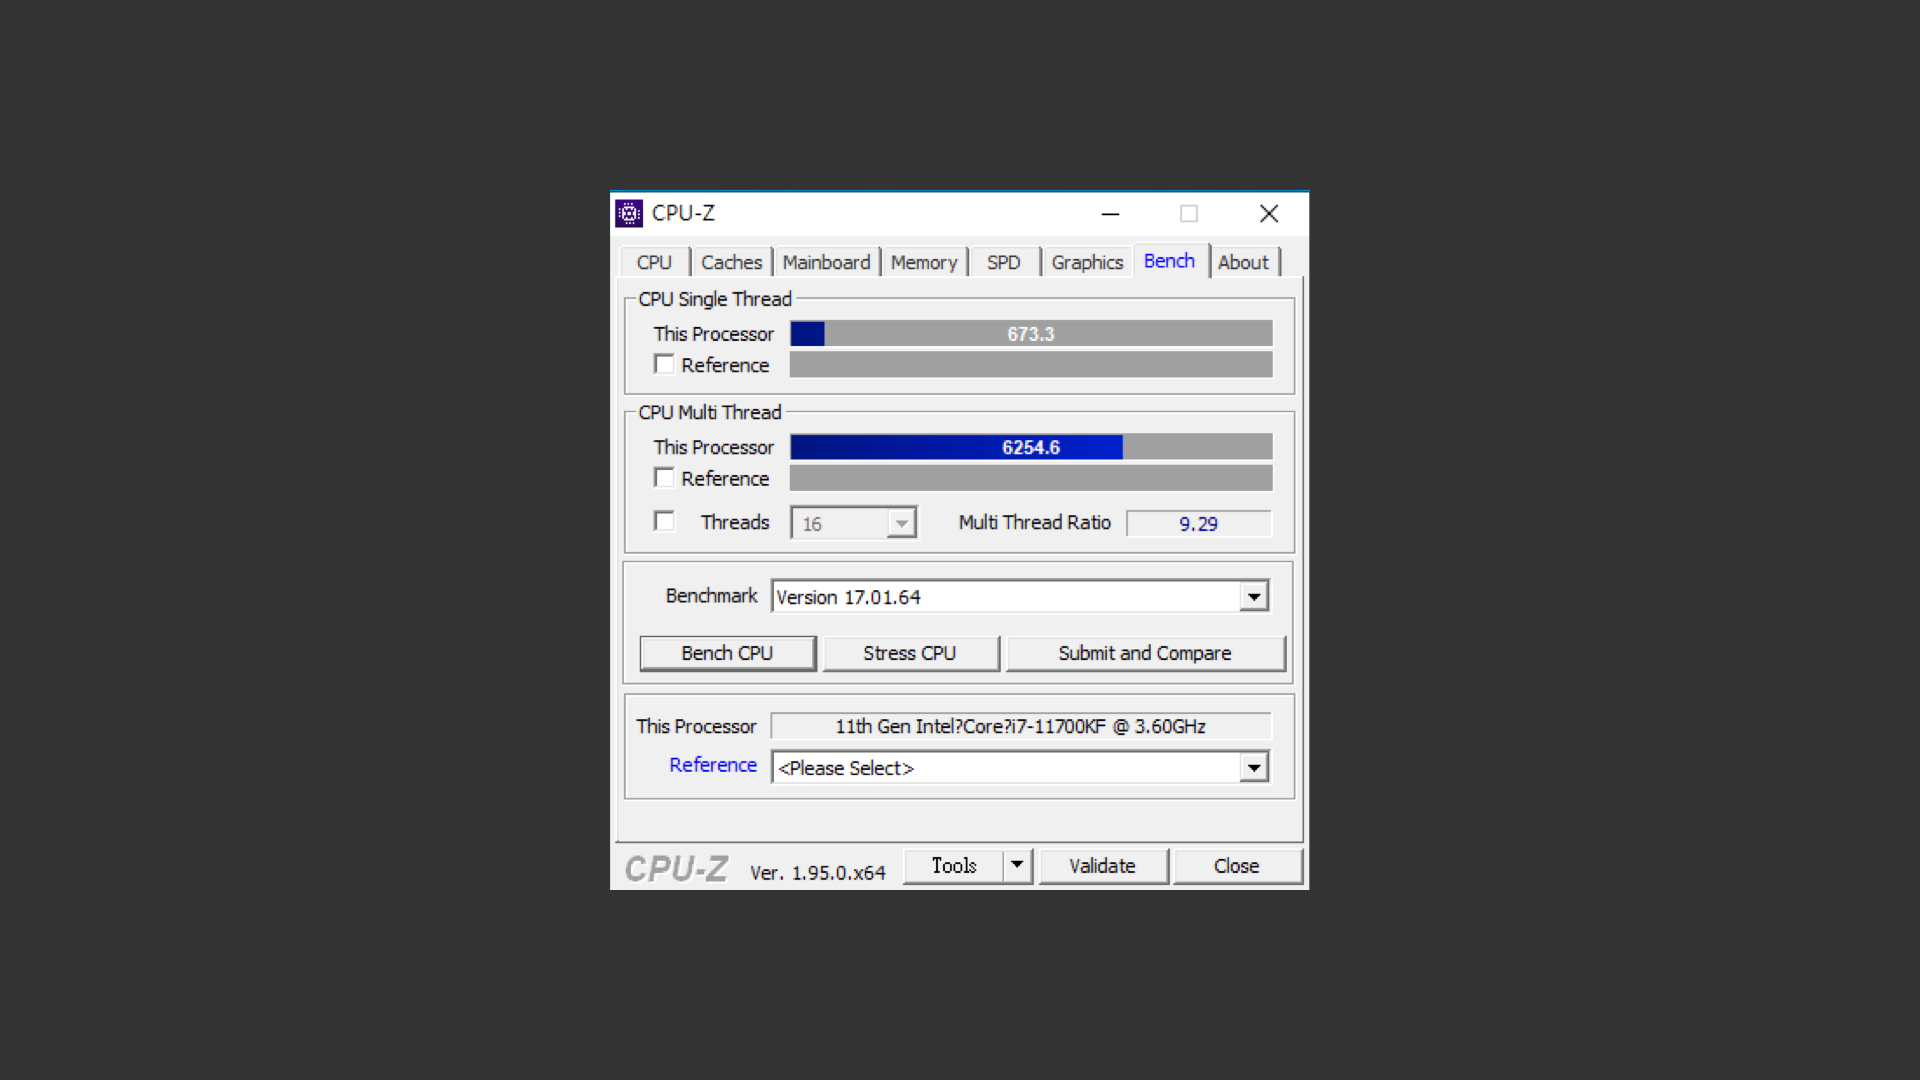Click the 'Multi Thread Ratio' label

tap(1035, 522)
